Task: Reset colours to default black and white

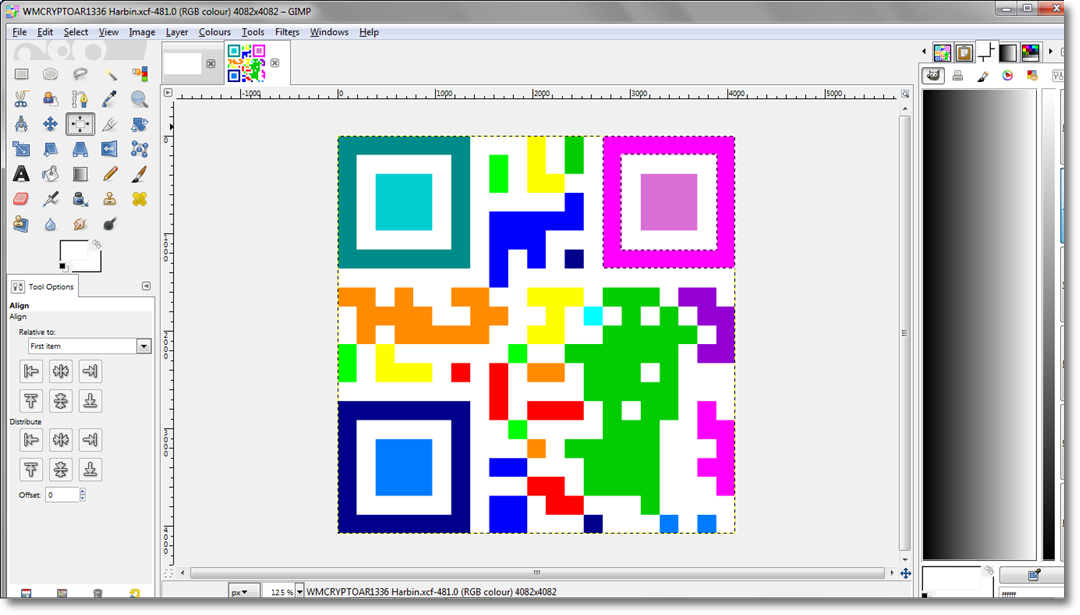Action: (x=63, y=267)
